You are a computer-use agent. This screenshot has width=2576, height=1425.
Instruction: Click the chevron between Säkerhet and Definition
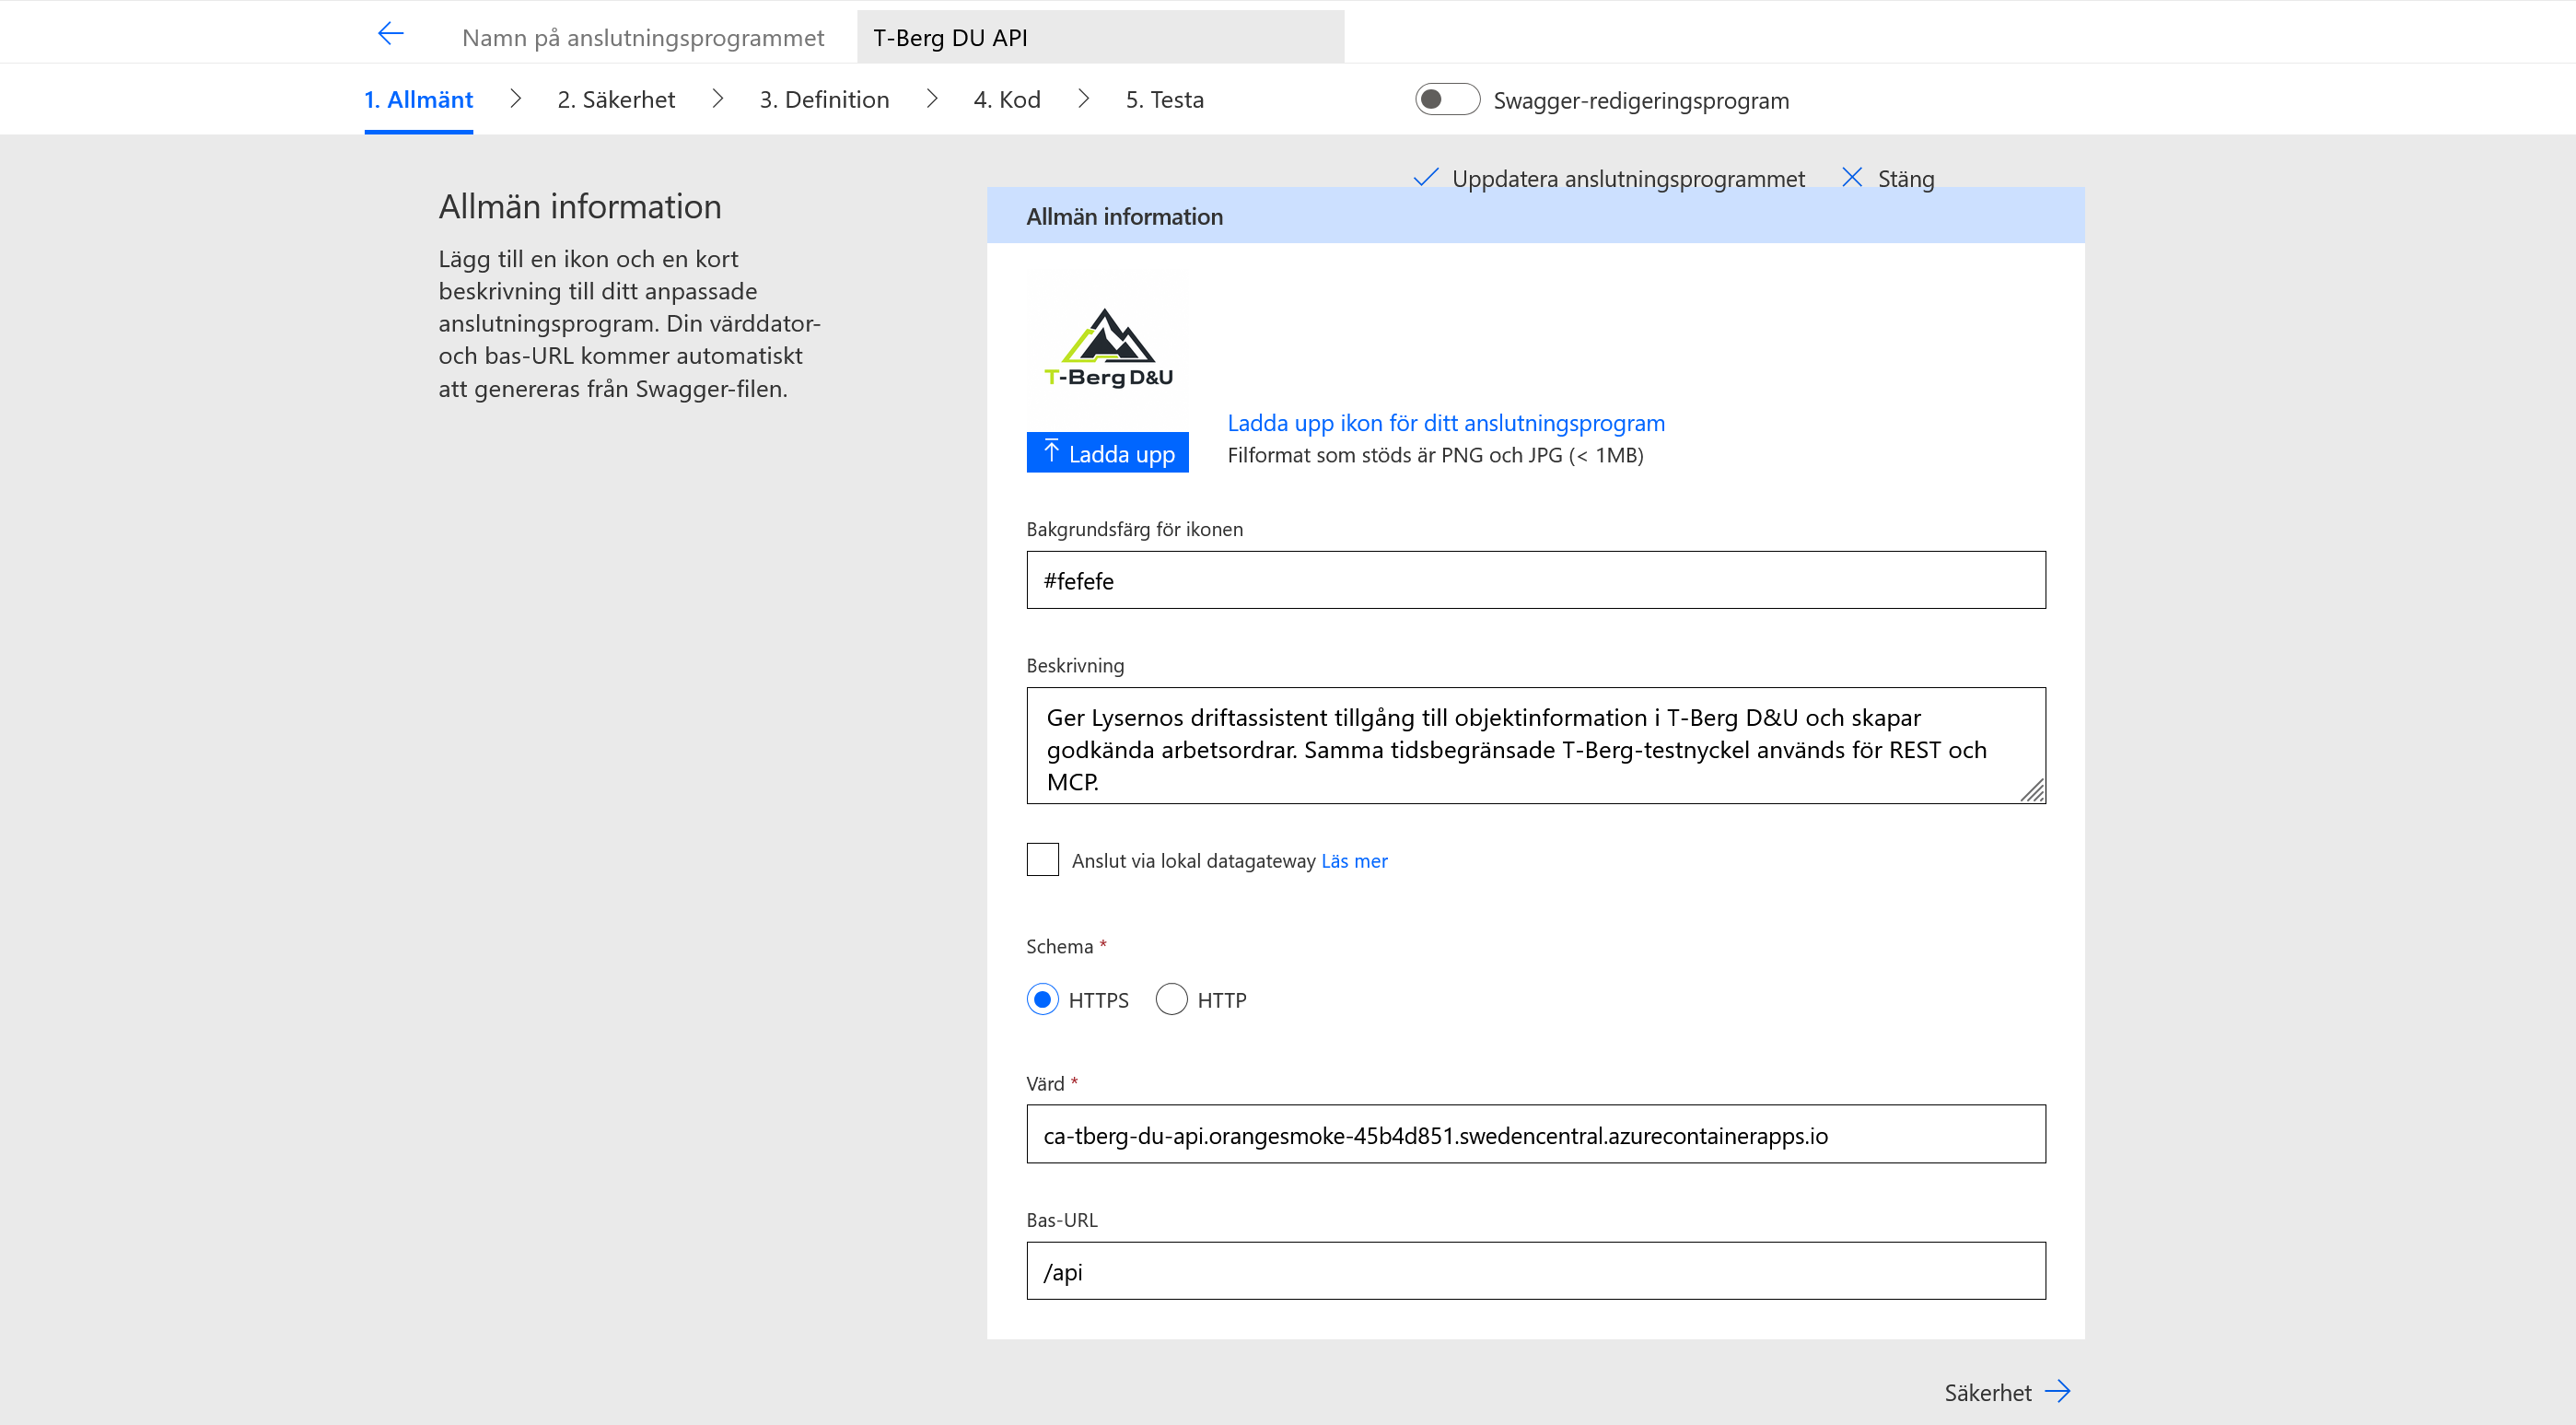pyautogui.click(x=718, y=98)
